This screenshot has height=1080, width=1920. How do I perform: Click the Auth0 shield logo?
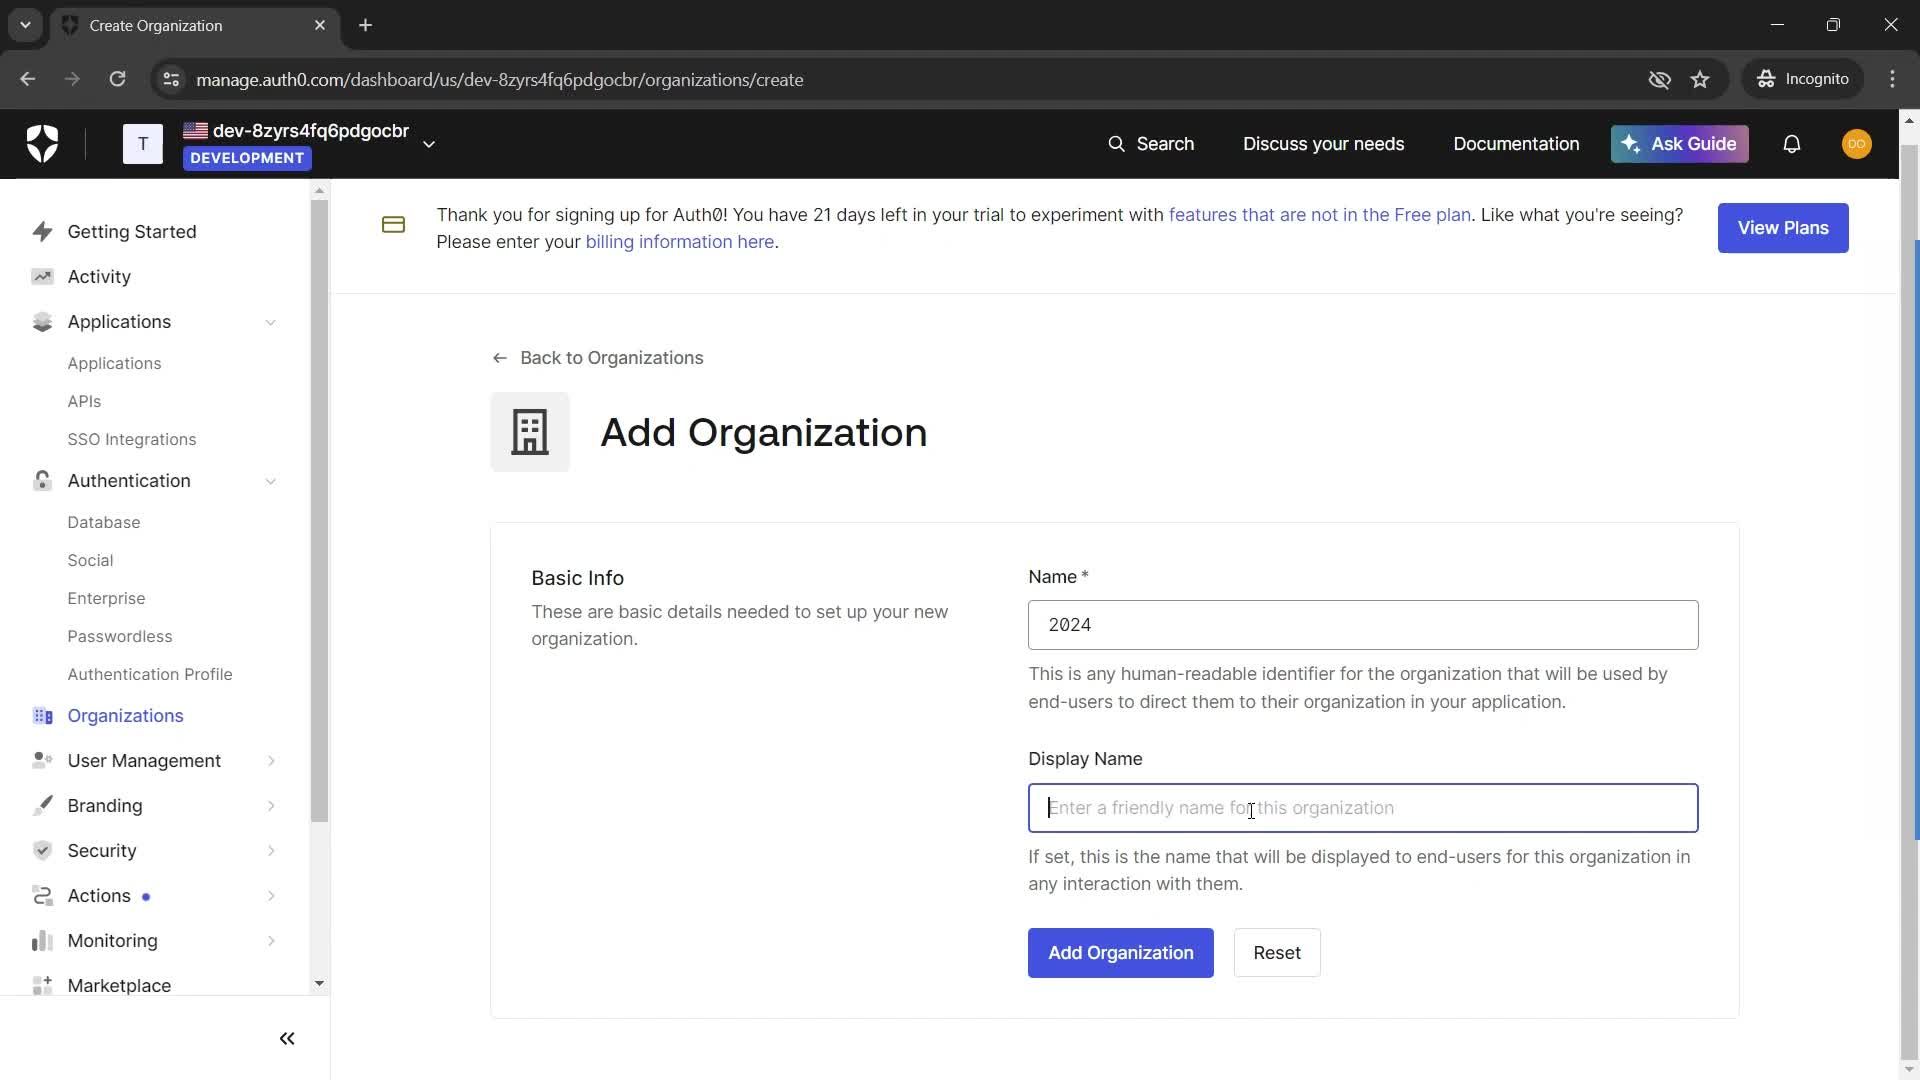coord(42,144)
